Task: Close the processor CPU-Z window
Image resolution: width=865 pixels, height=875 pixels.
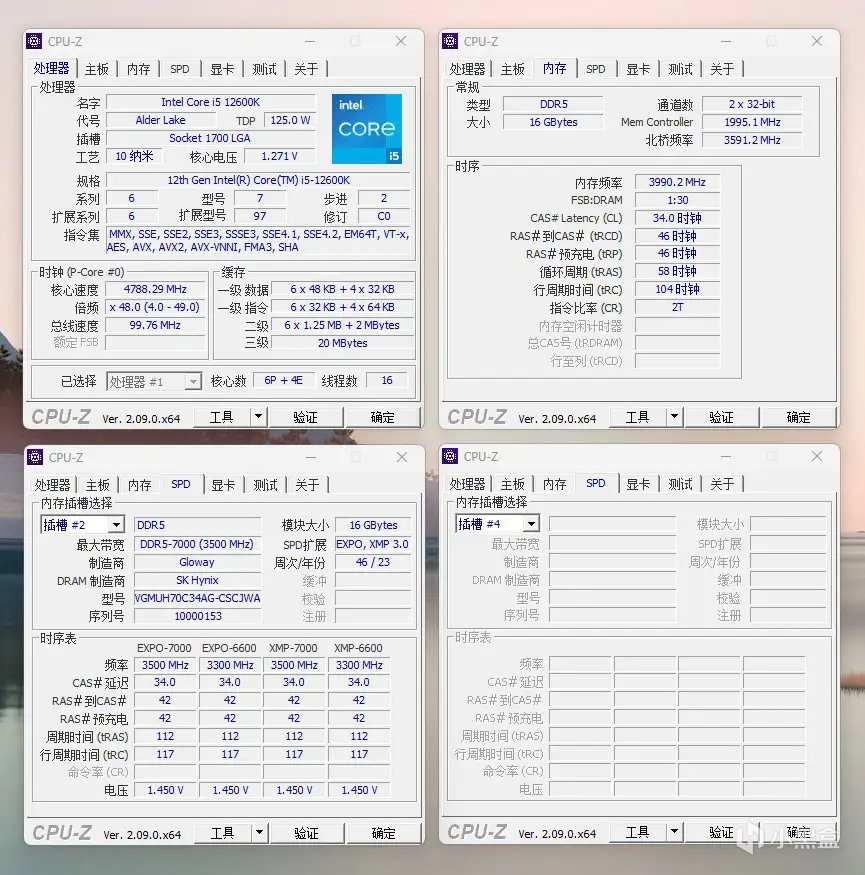Action: (401, 41)
